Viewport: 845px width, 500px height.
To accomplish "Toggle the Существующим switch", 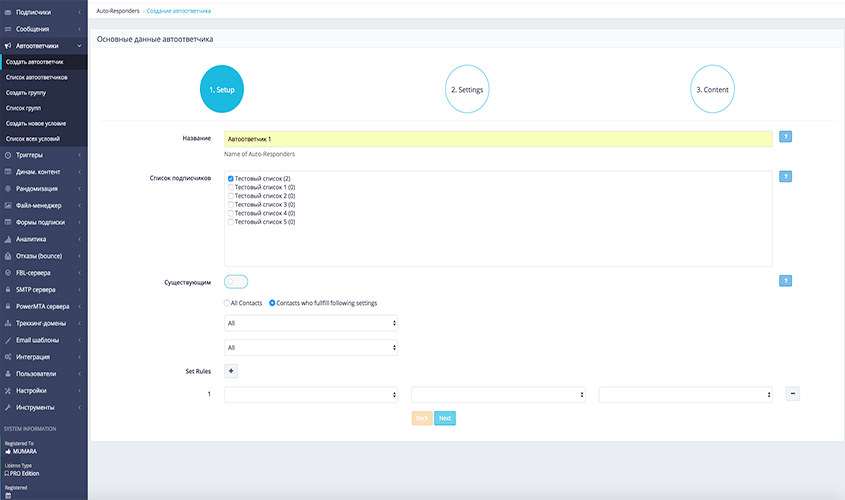I will [x=236, y=282].
